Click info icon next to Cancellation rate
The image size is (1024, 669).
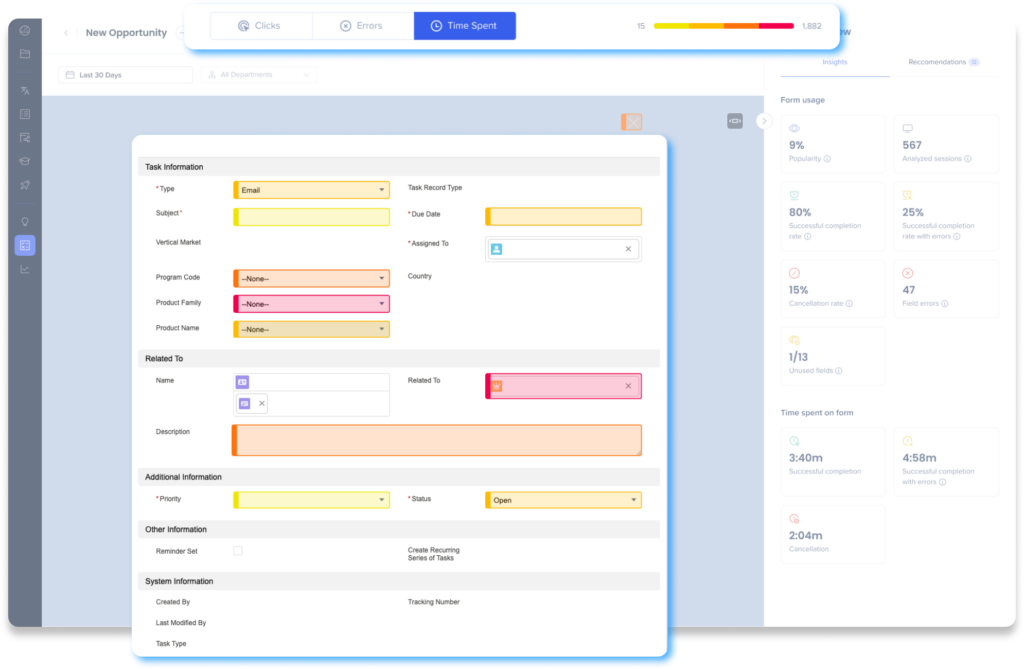[x=849, y=303]
